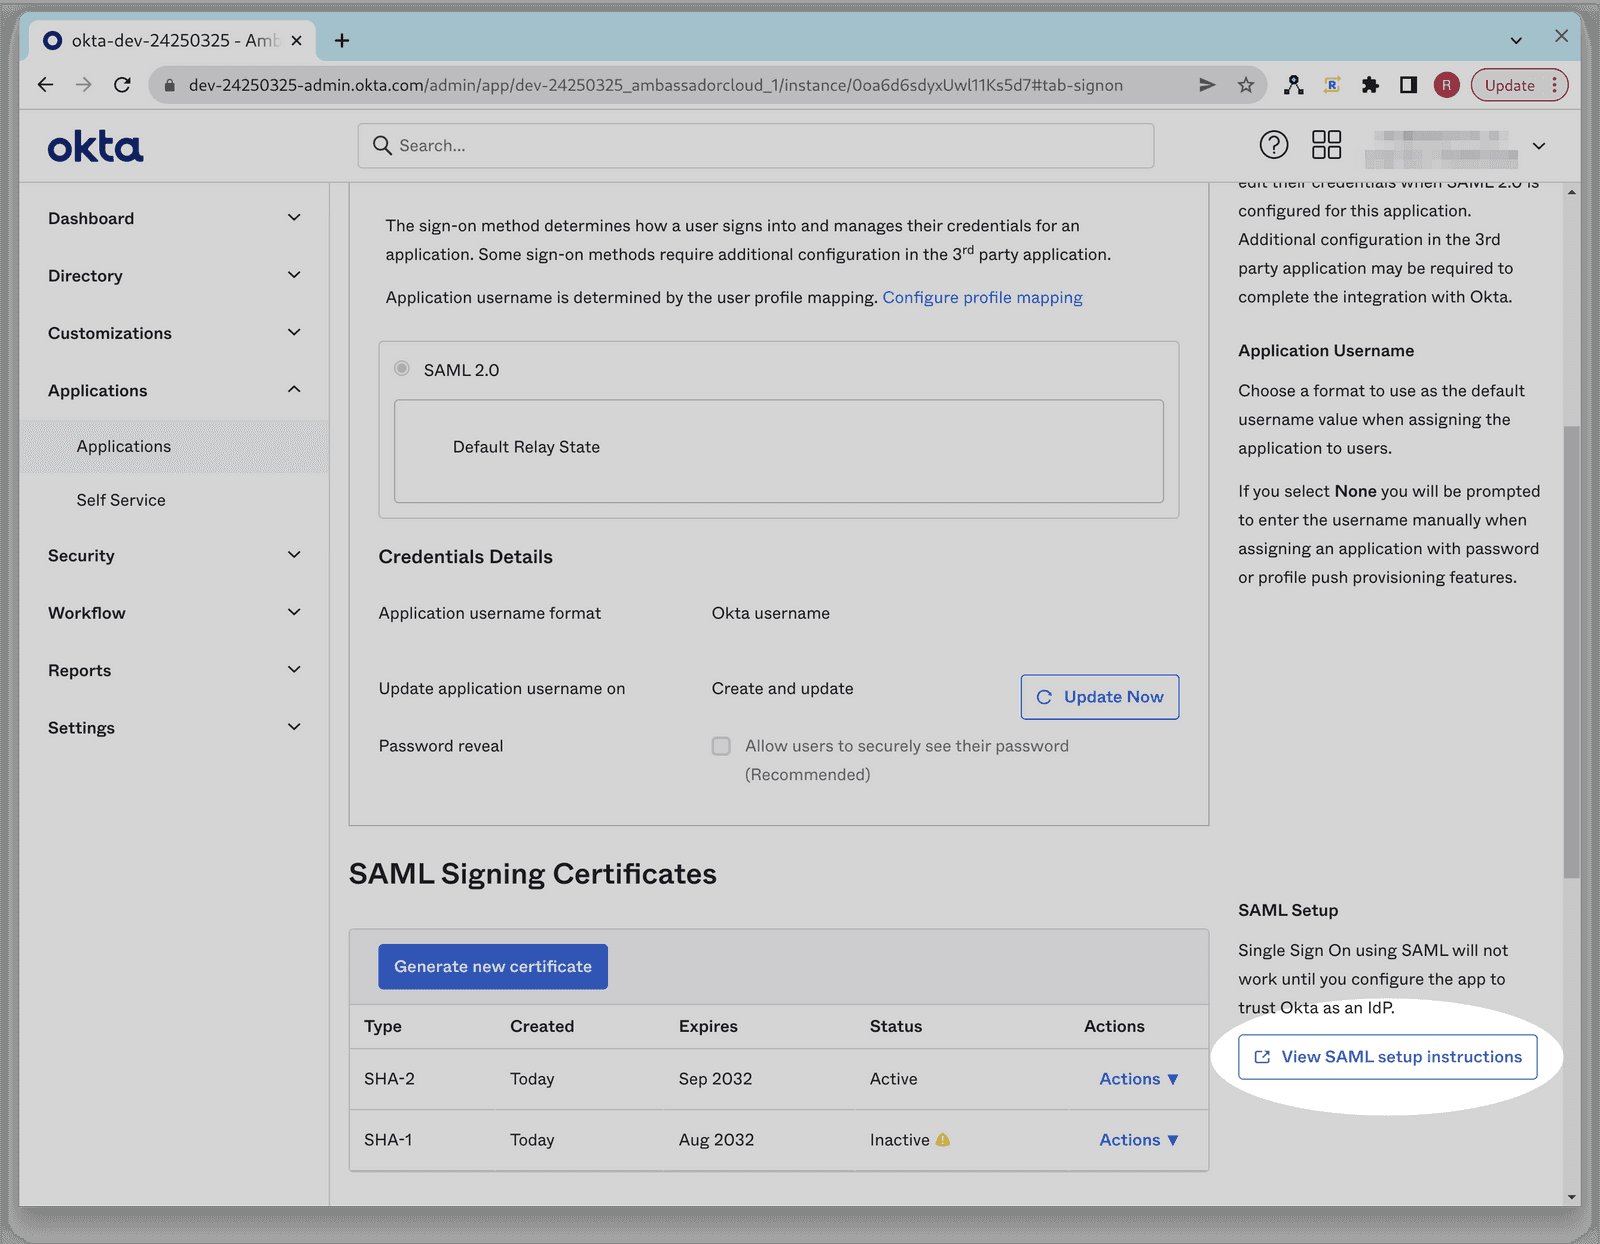Viewport: 1600px width, 1244px height.
Task: Click the warning icon beside Inactive status
Action: [x=943, y=1139]
